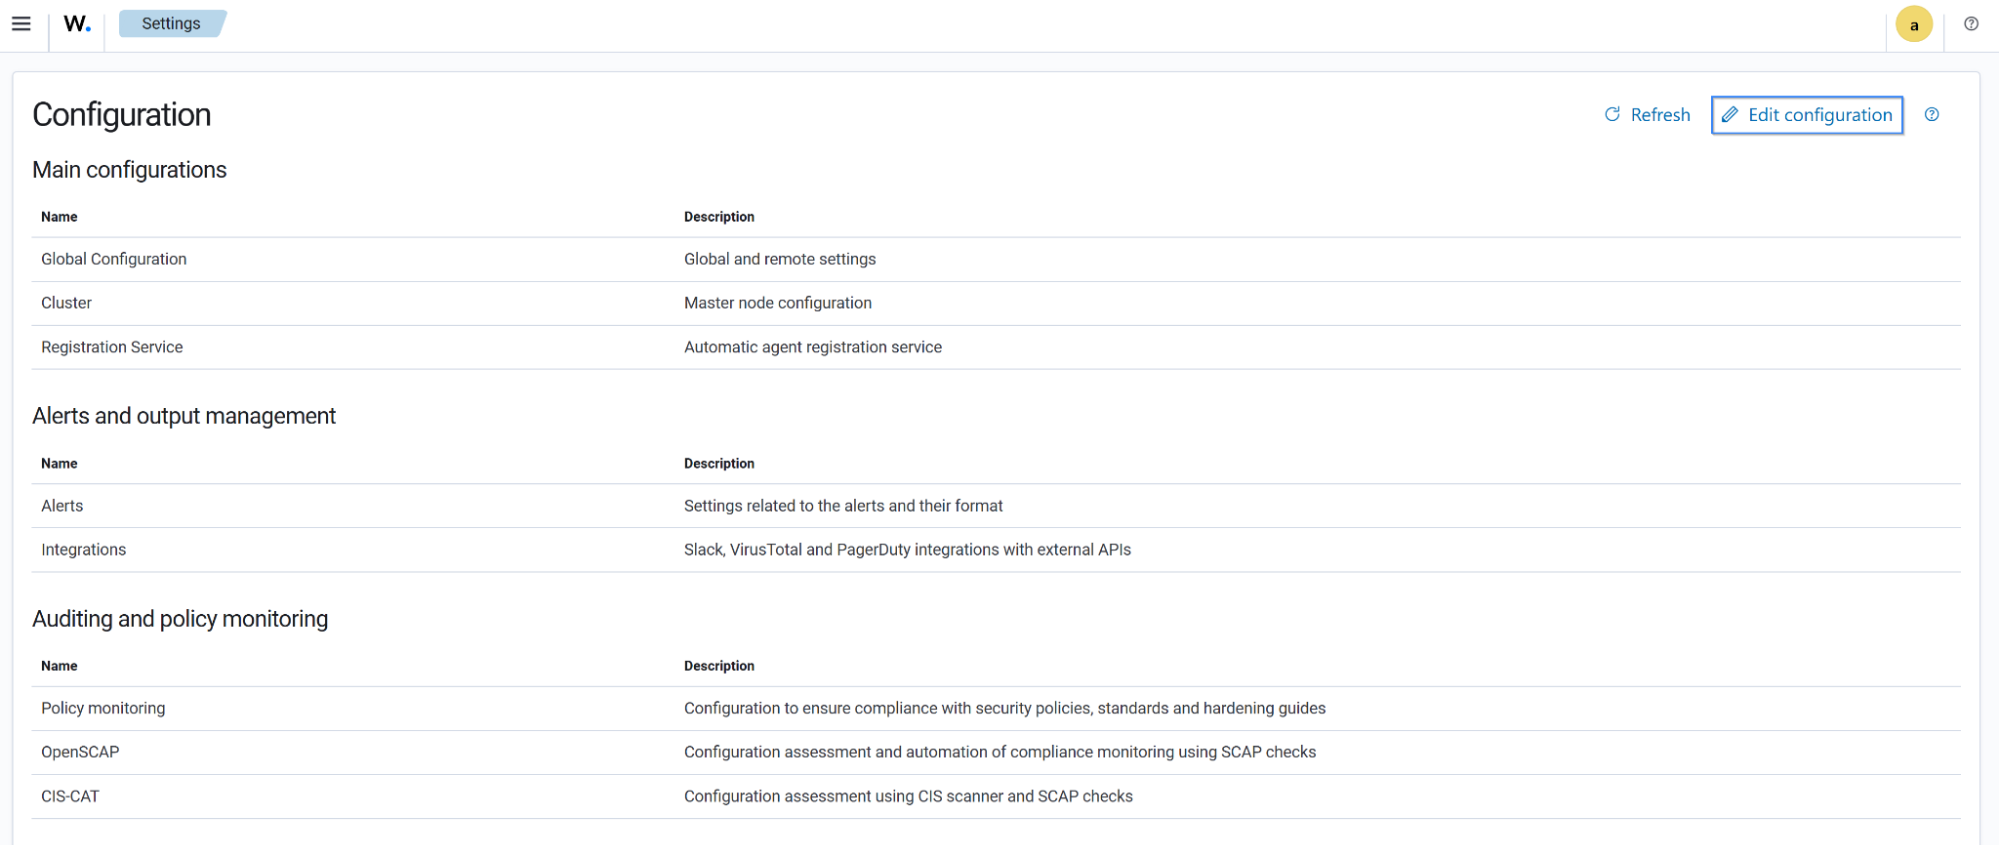The image size is (1999, 846).
Task: Open the navigation sidebar menu
Action: pos(20,23)
